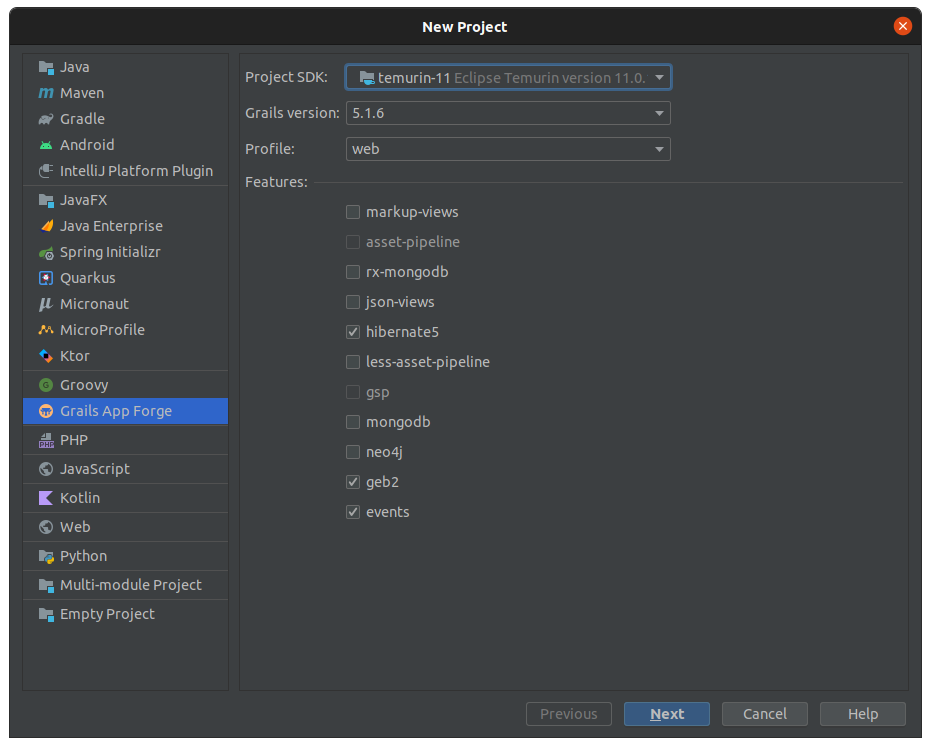Screen dimensions: 931x747
Task: Choose the green Android robot icon
Action: pos(46,145)
